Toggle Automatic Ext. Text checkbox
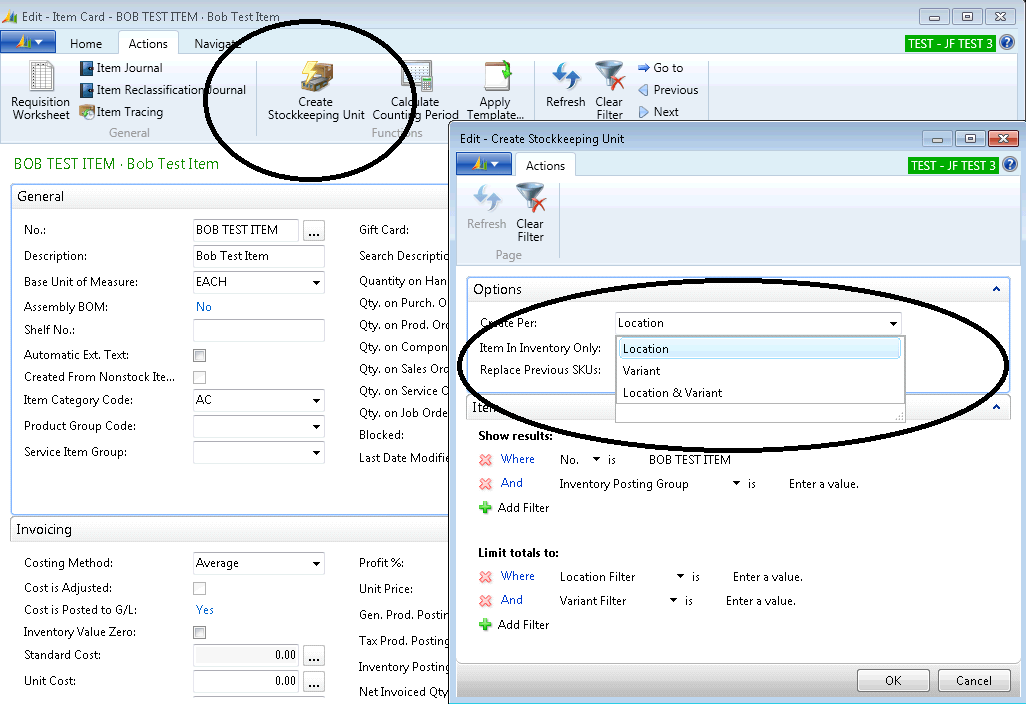This screenshot has height=704, width=1026. [x=200, y=355]
